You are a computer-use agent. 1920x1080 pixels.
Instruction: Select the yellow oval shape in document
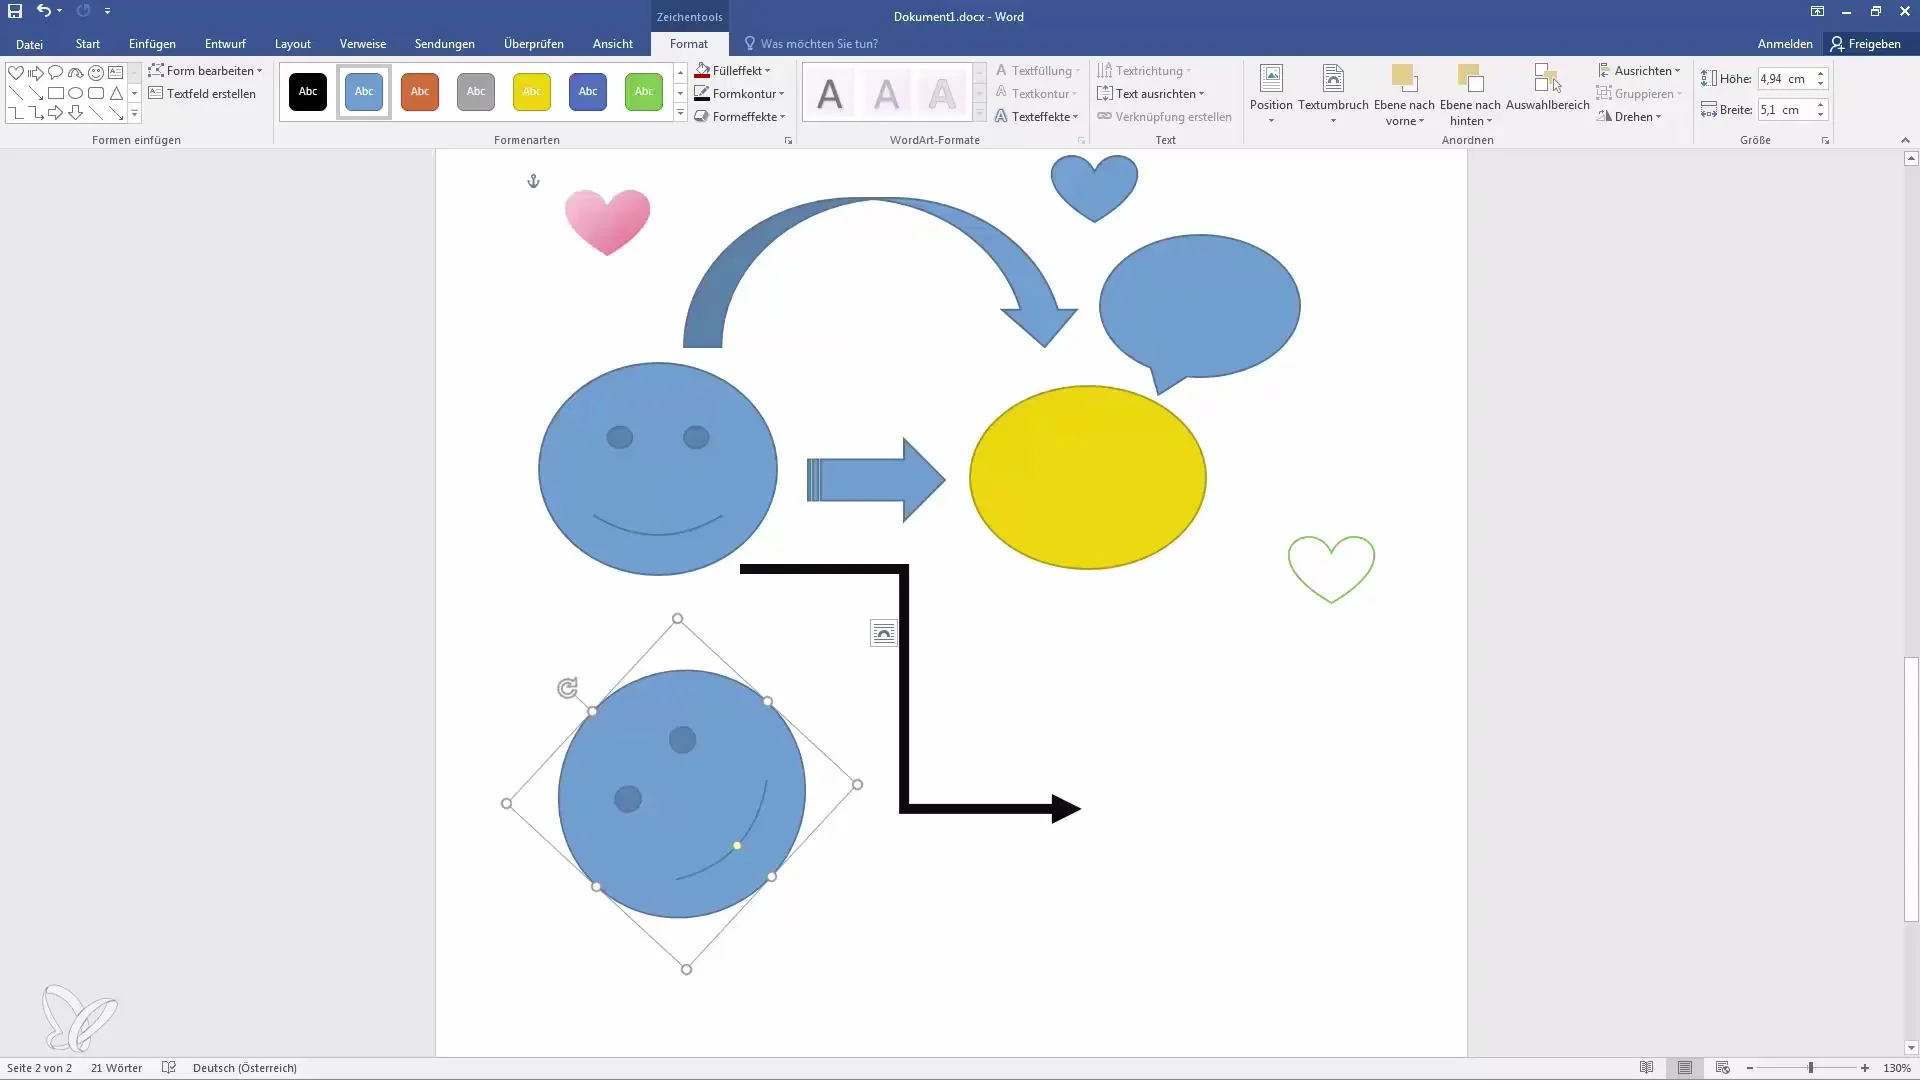tap(1088, 478)
